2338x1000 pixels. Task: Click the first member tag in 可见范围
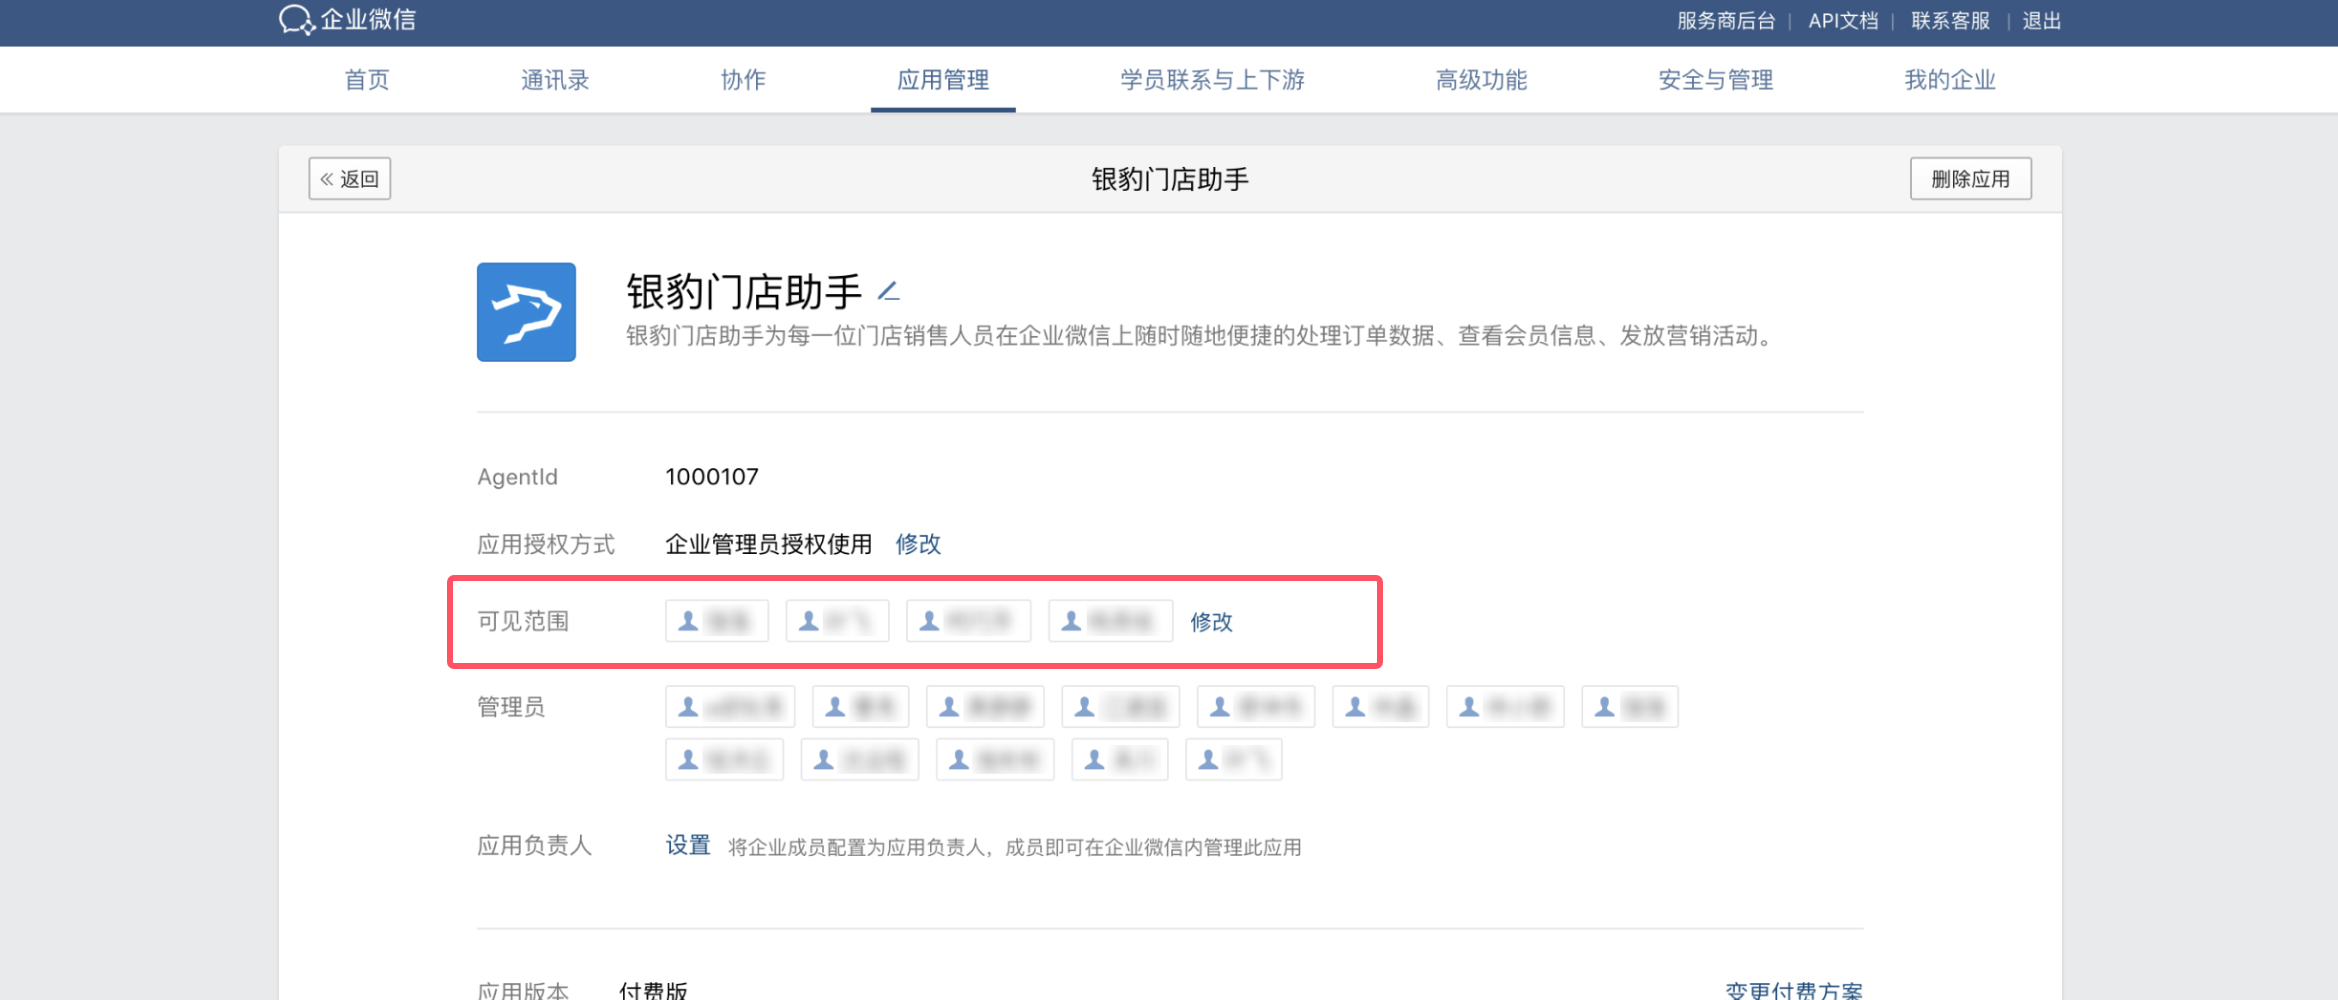[x=717, y=621]
